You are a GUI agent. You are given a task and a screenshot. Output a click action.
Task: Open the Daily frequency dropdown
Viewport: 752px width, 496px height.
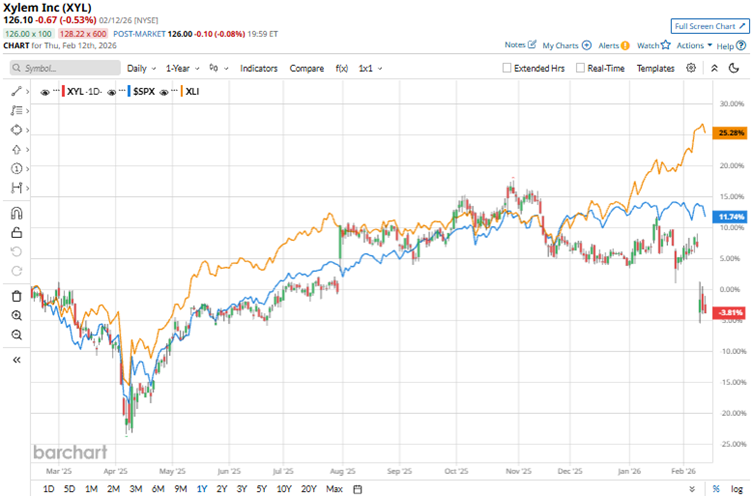[141, 68]
